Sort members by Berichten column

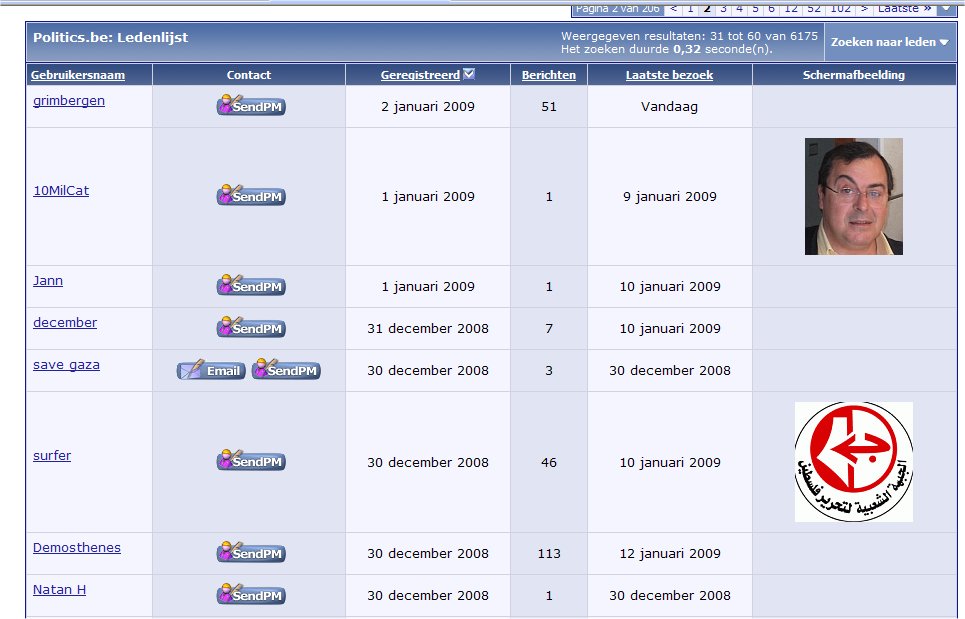(x=549, y=75)
